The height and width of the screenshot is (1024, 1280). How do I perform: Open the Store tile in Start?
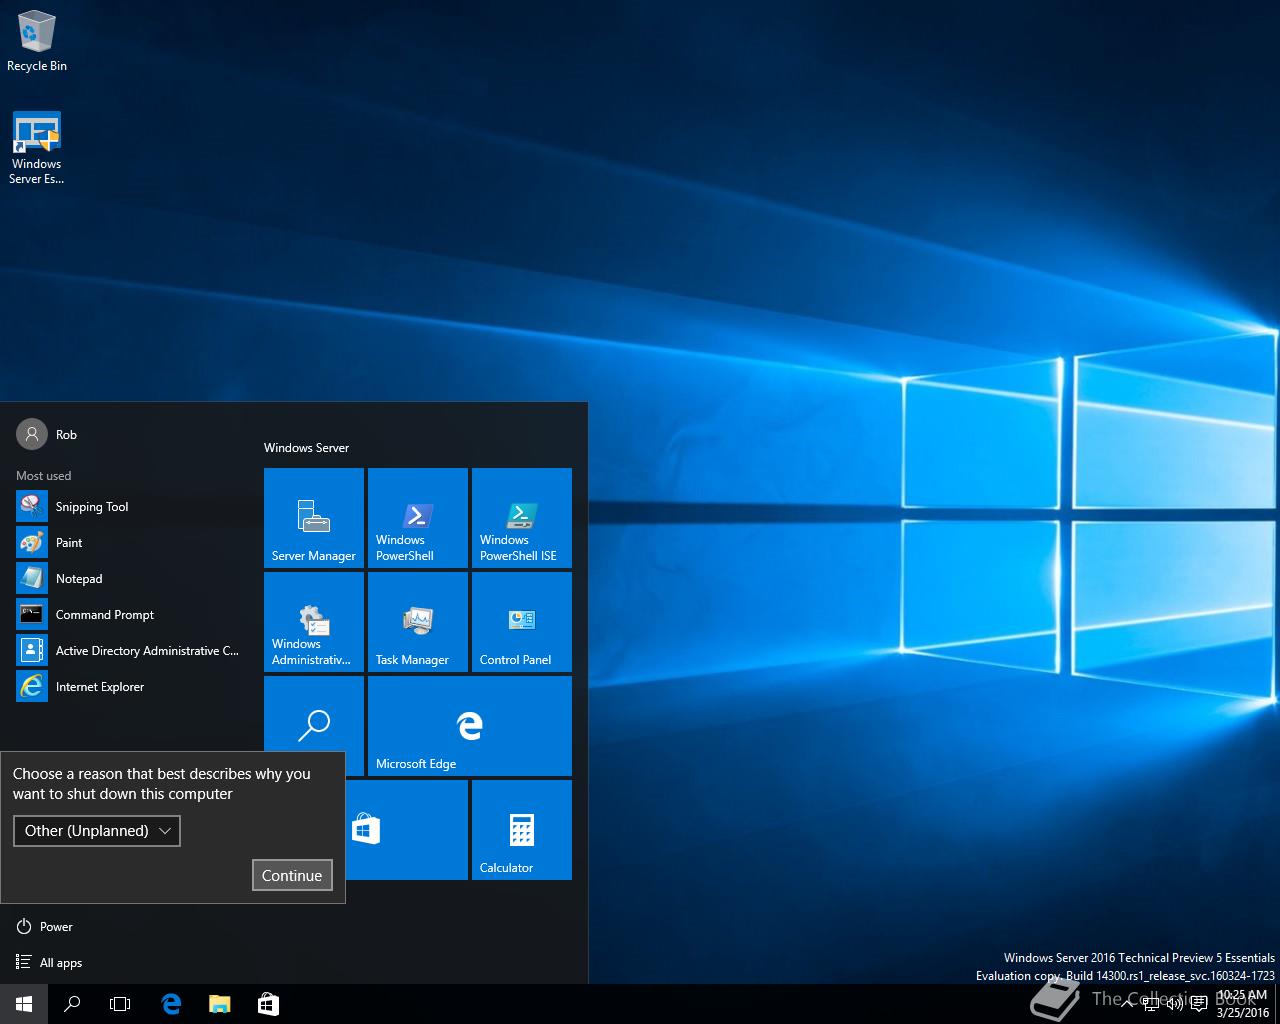tap(406, 830)
